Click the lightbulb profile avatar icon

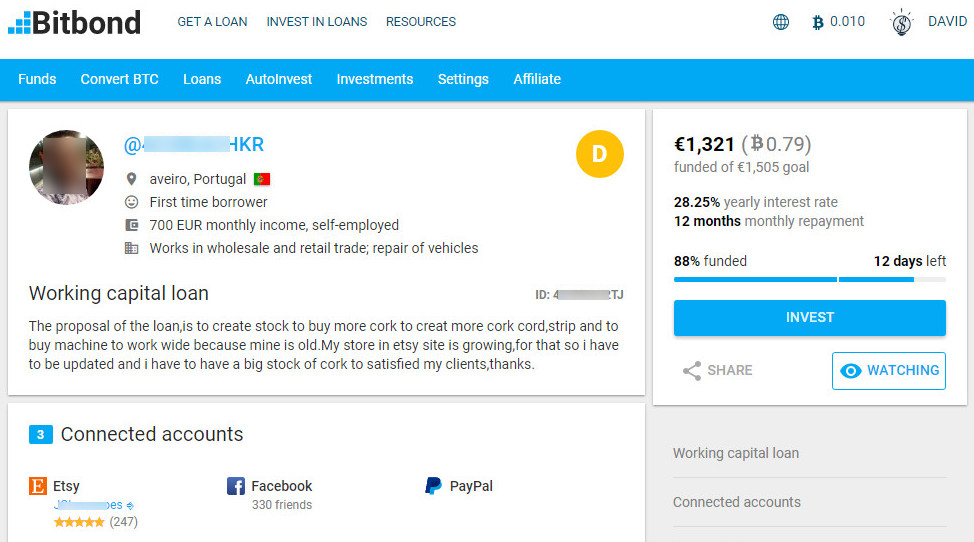tap(901, 23)
